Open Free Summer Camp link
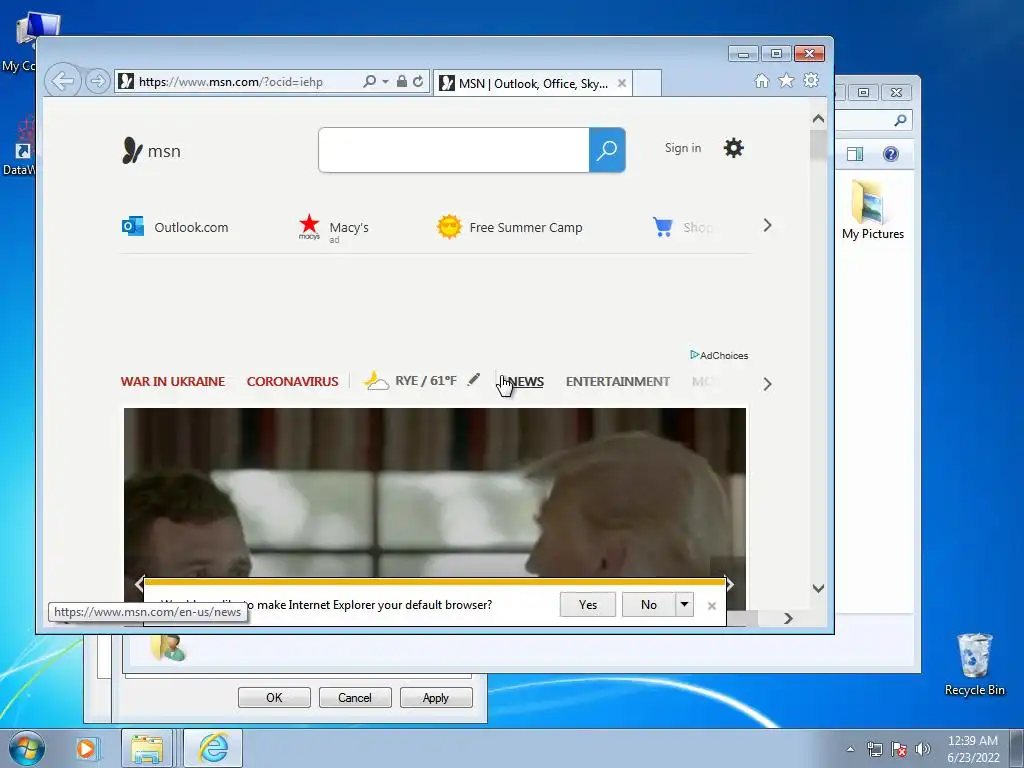 click(x=509, y=227)
